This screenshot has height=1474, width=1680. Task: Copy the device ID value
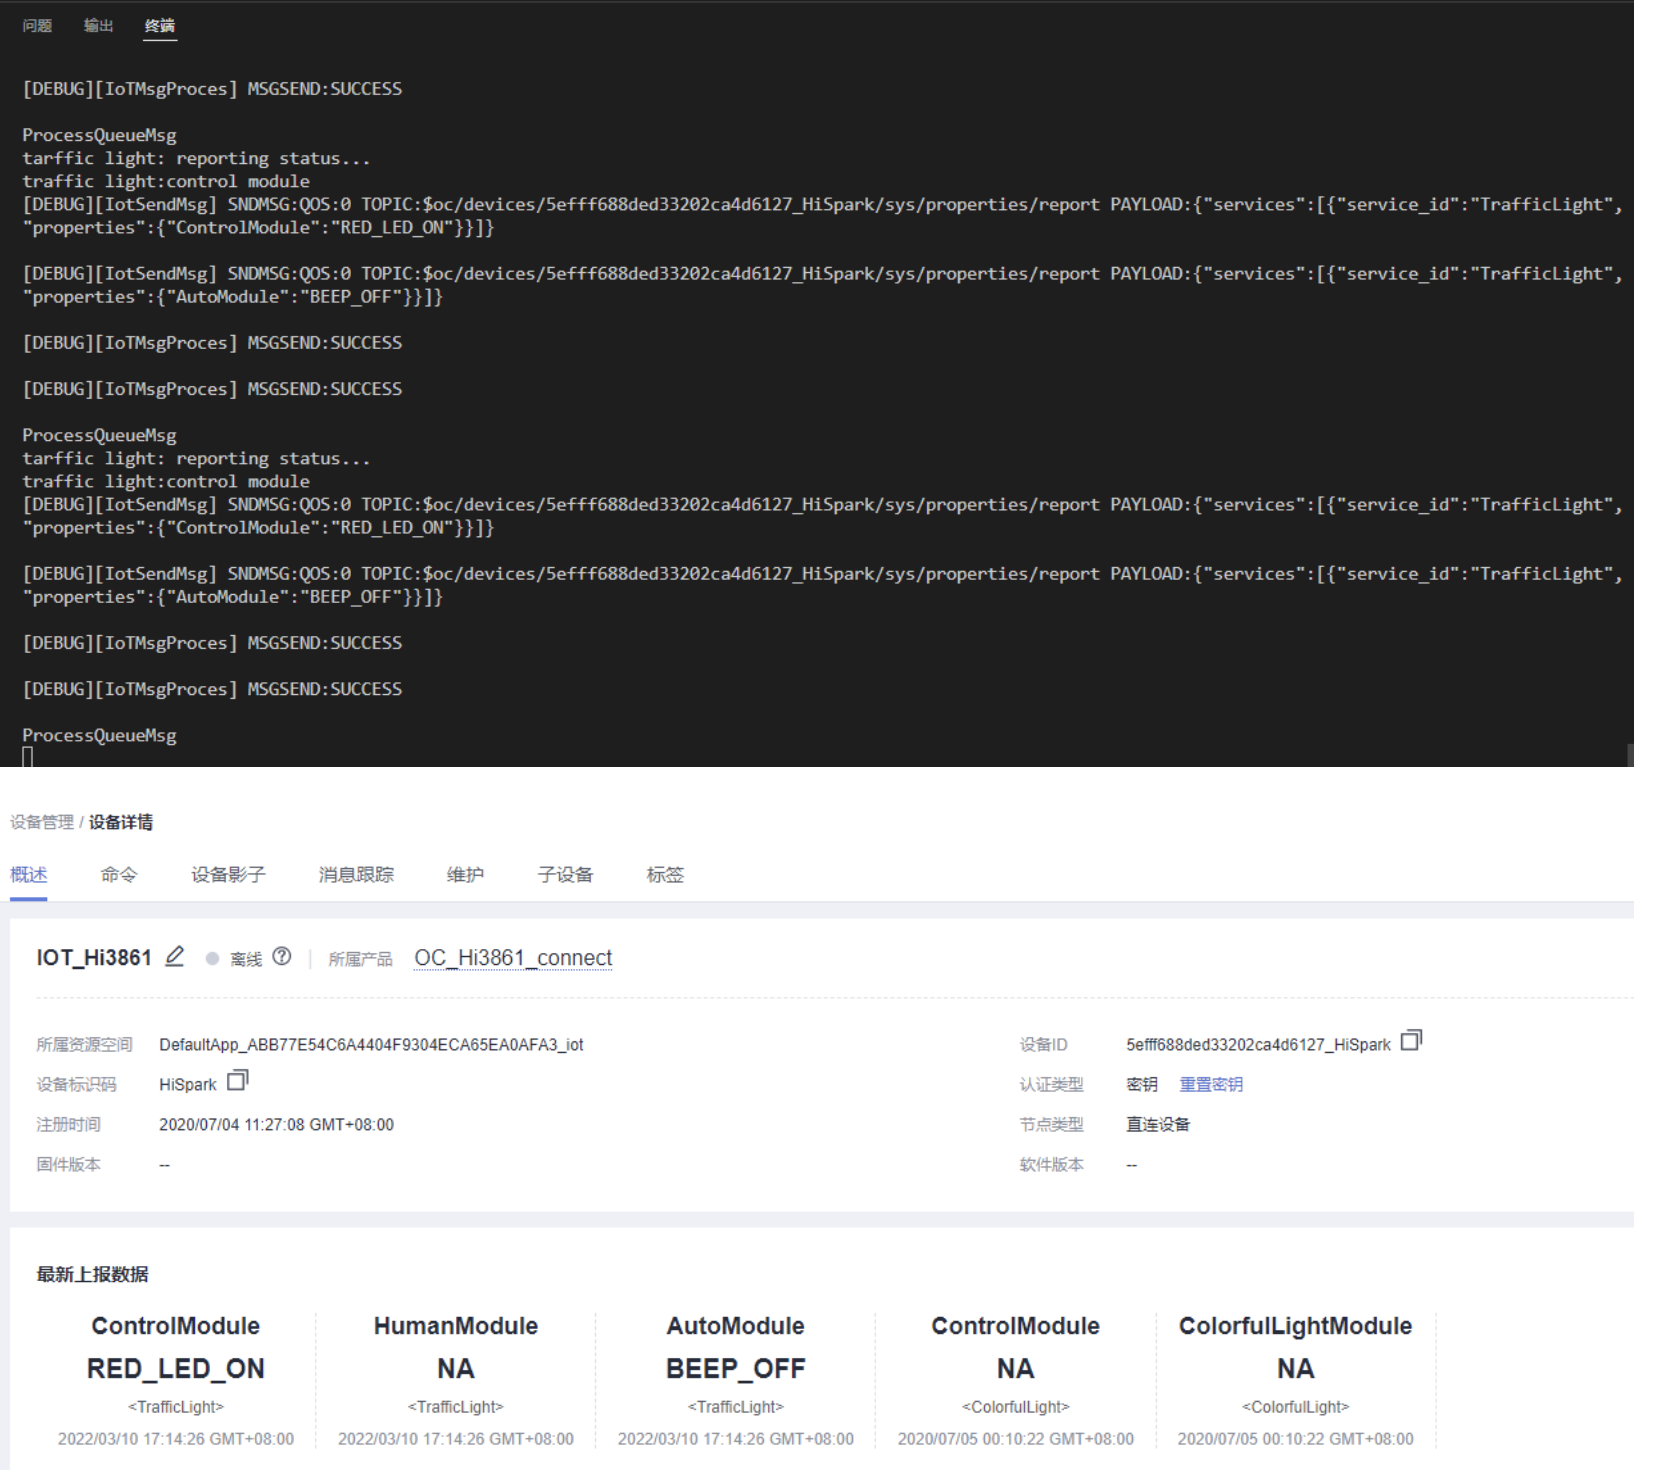(x=1411, y=1041)
